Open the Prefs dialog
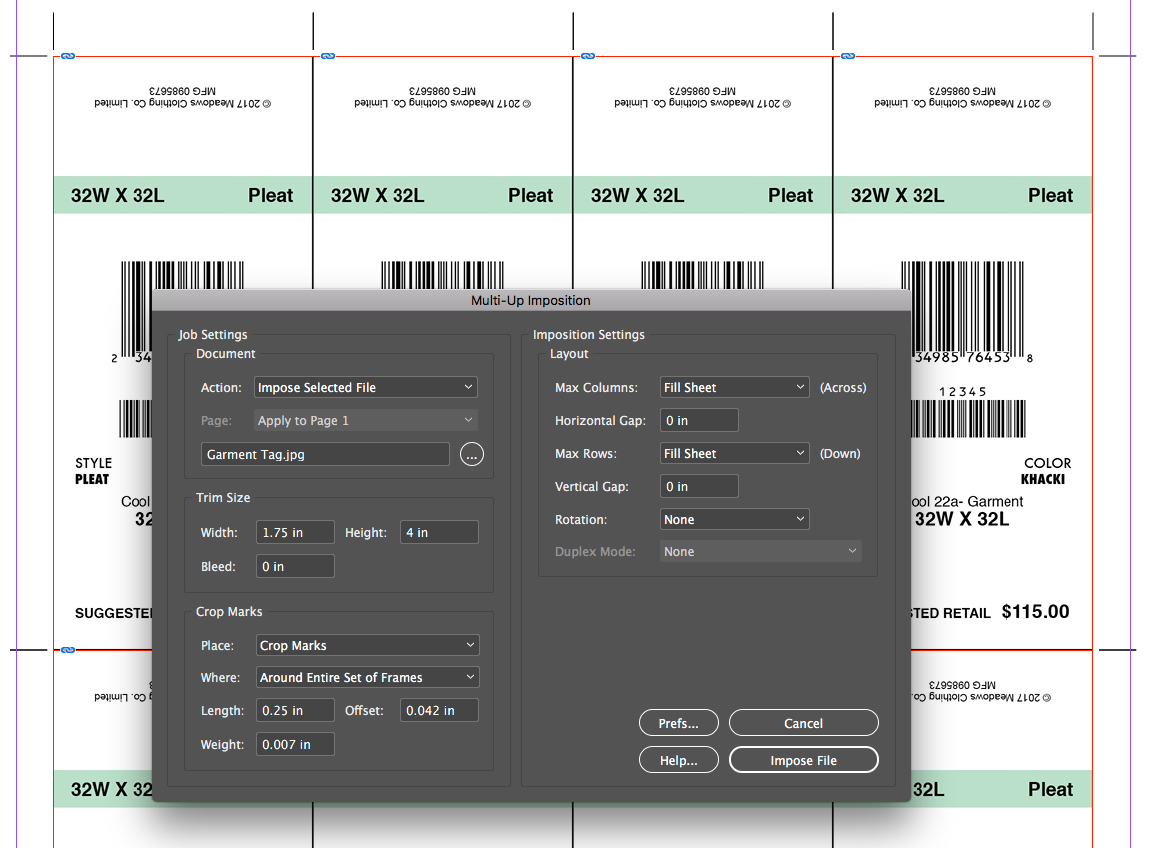1149x848 pixels. [x=678, y=723]
